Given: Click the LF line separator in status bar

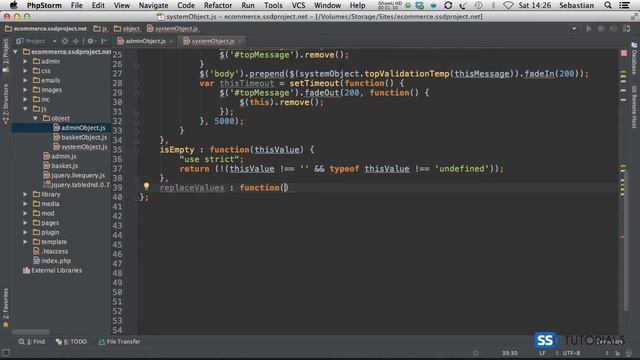Looking at the screenshot, I should pos(542,353).
